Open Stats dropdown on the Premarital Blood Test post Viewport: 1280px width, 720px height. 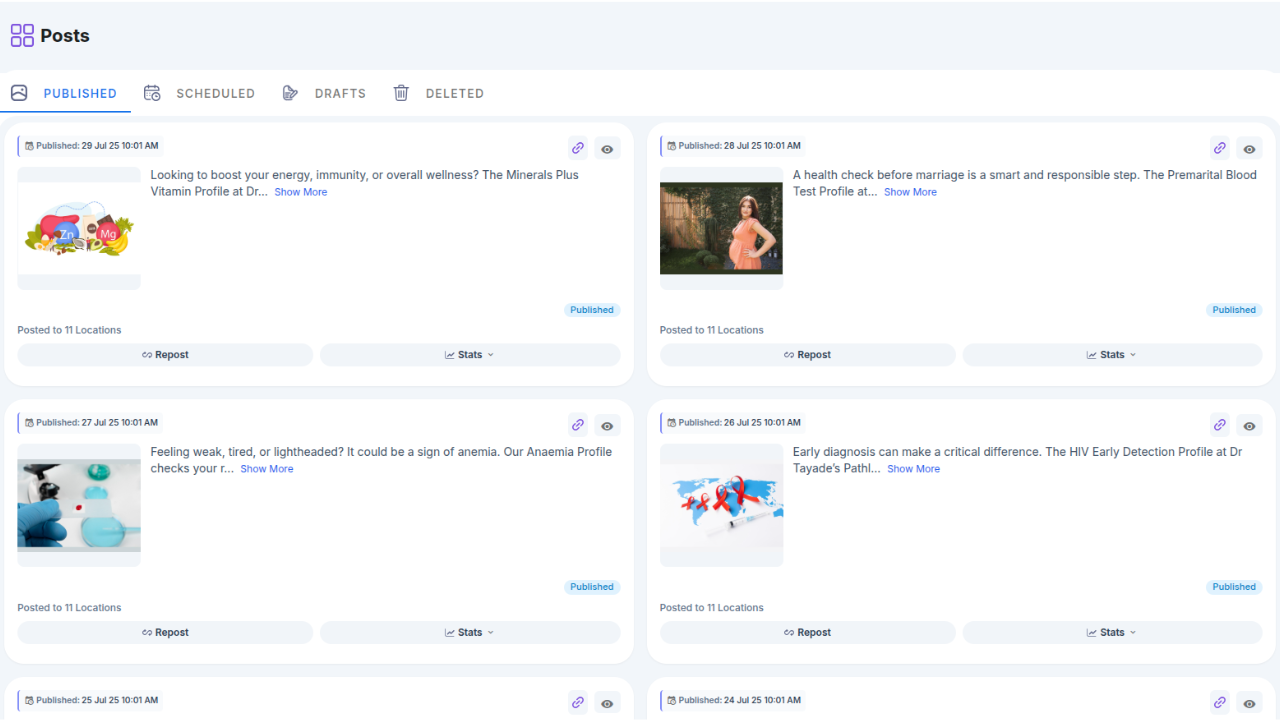1111,354
